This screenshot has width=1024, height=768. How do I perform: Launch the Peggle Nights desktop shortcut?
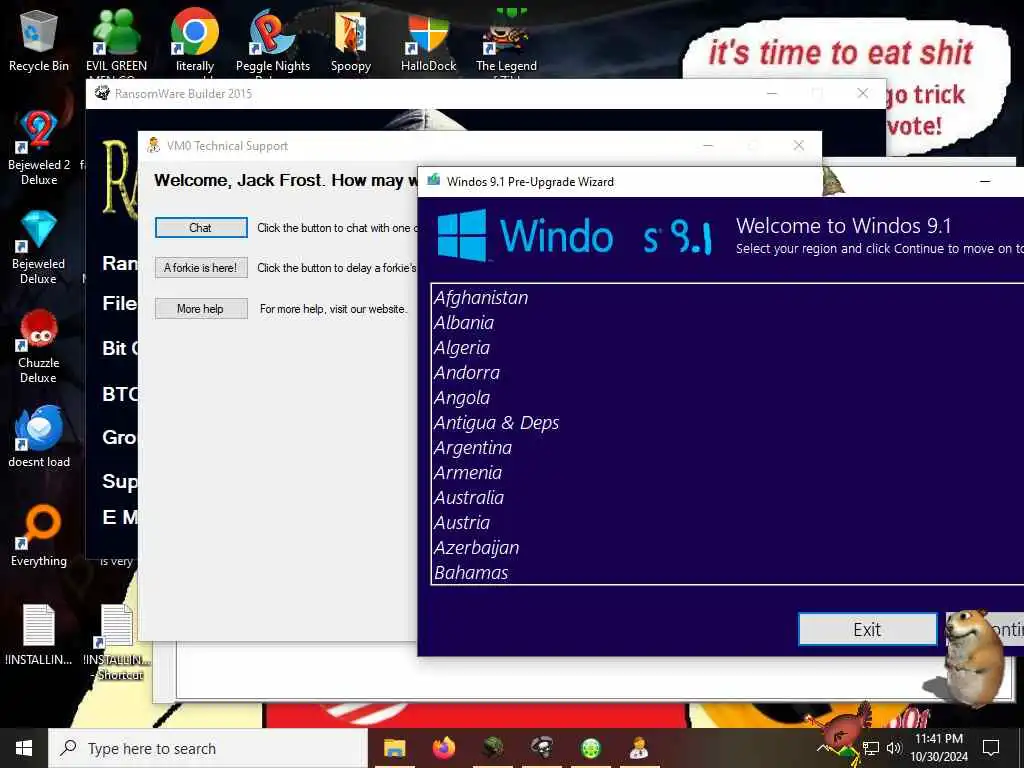point(272,40)
